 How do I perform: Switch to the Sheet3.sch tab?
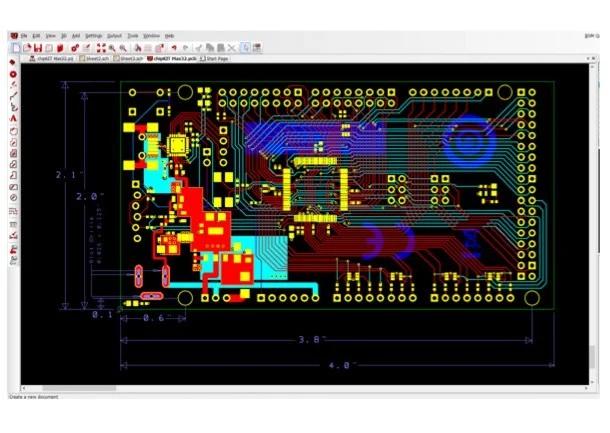[x=128, y=59]
